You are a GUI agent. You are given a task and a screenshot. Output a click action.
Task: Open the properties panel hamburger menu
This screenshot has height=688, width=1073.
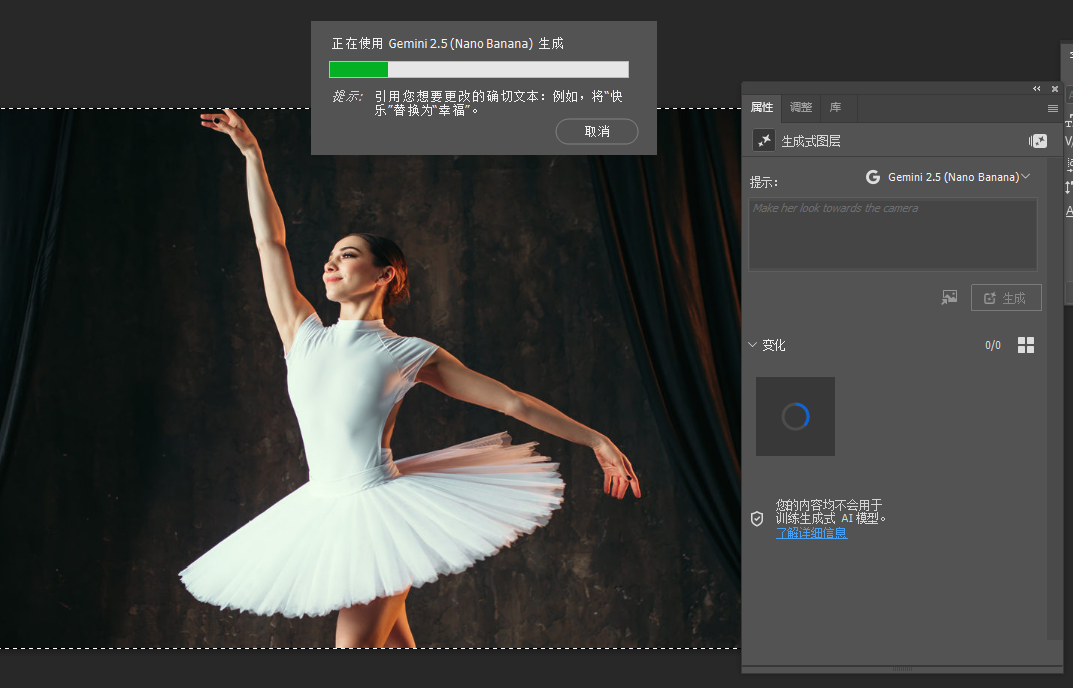[x=1053, y=108]
